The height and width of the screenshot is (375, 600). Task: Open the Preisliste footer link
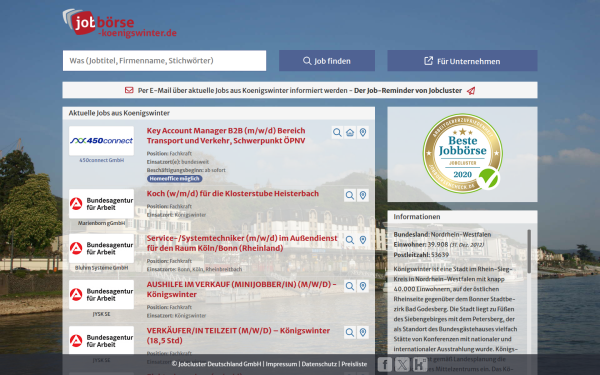354,364
